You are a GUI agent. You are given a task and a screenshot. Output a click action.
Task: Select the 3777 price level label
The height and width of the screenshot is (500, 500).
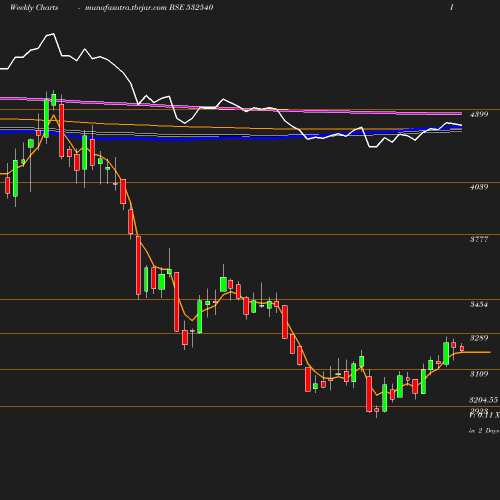coord(479,239)
